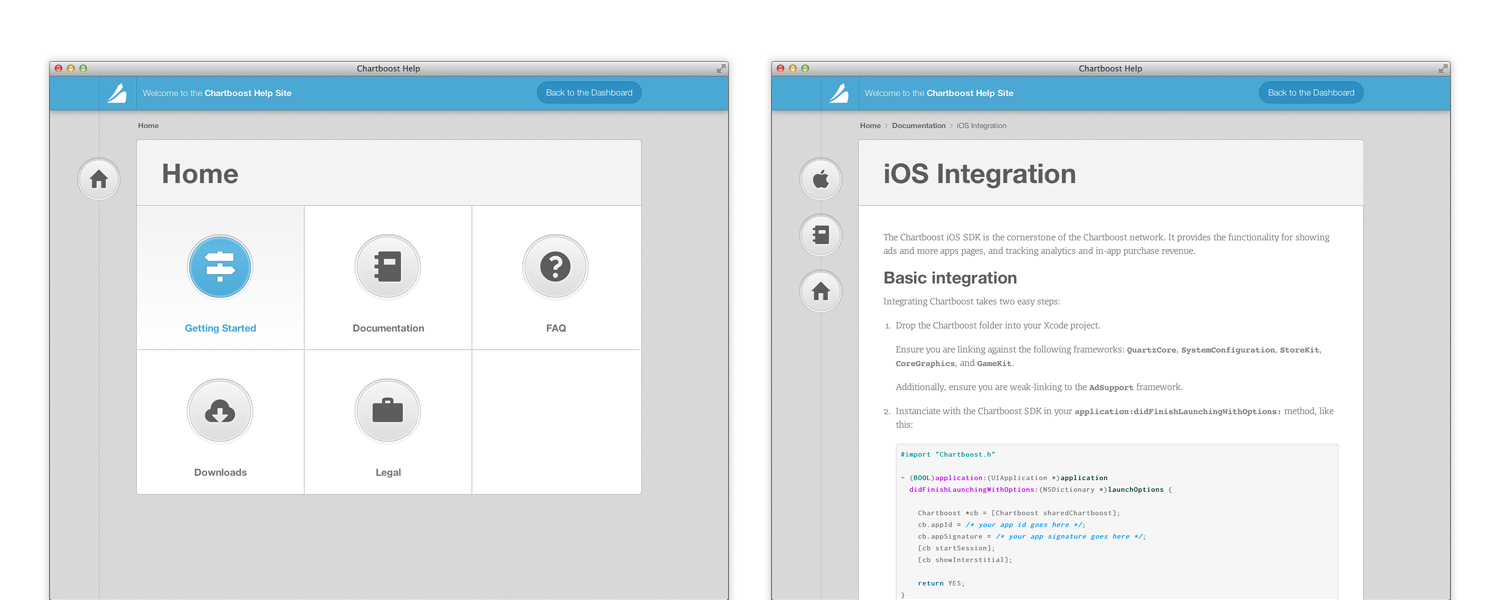The width and height of the screenshot is (1500, 600).
Task: Click the "cb.appSignature" code line
Action: [x=1032, y=536]
